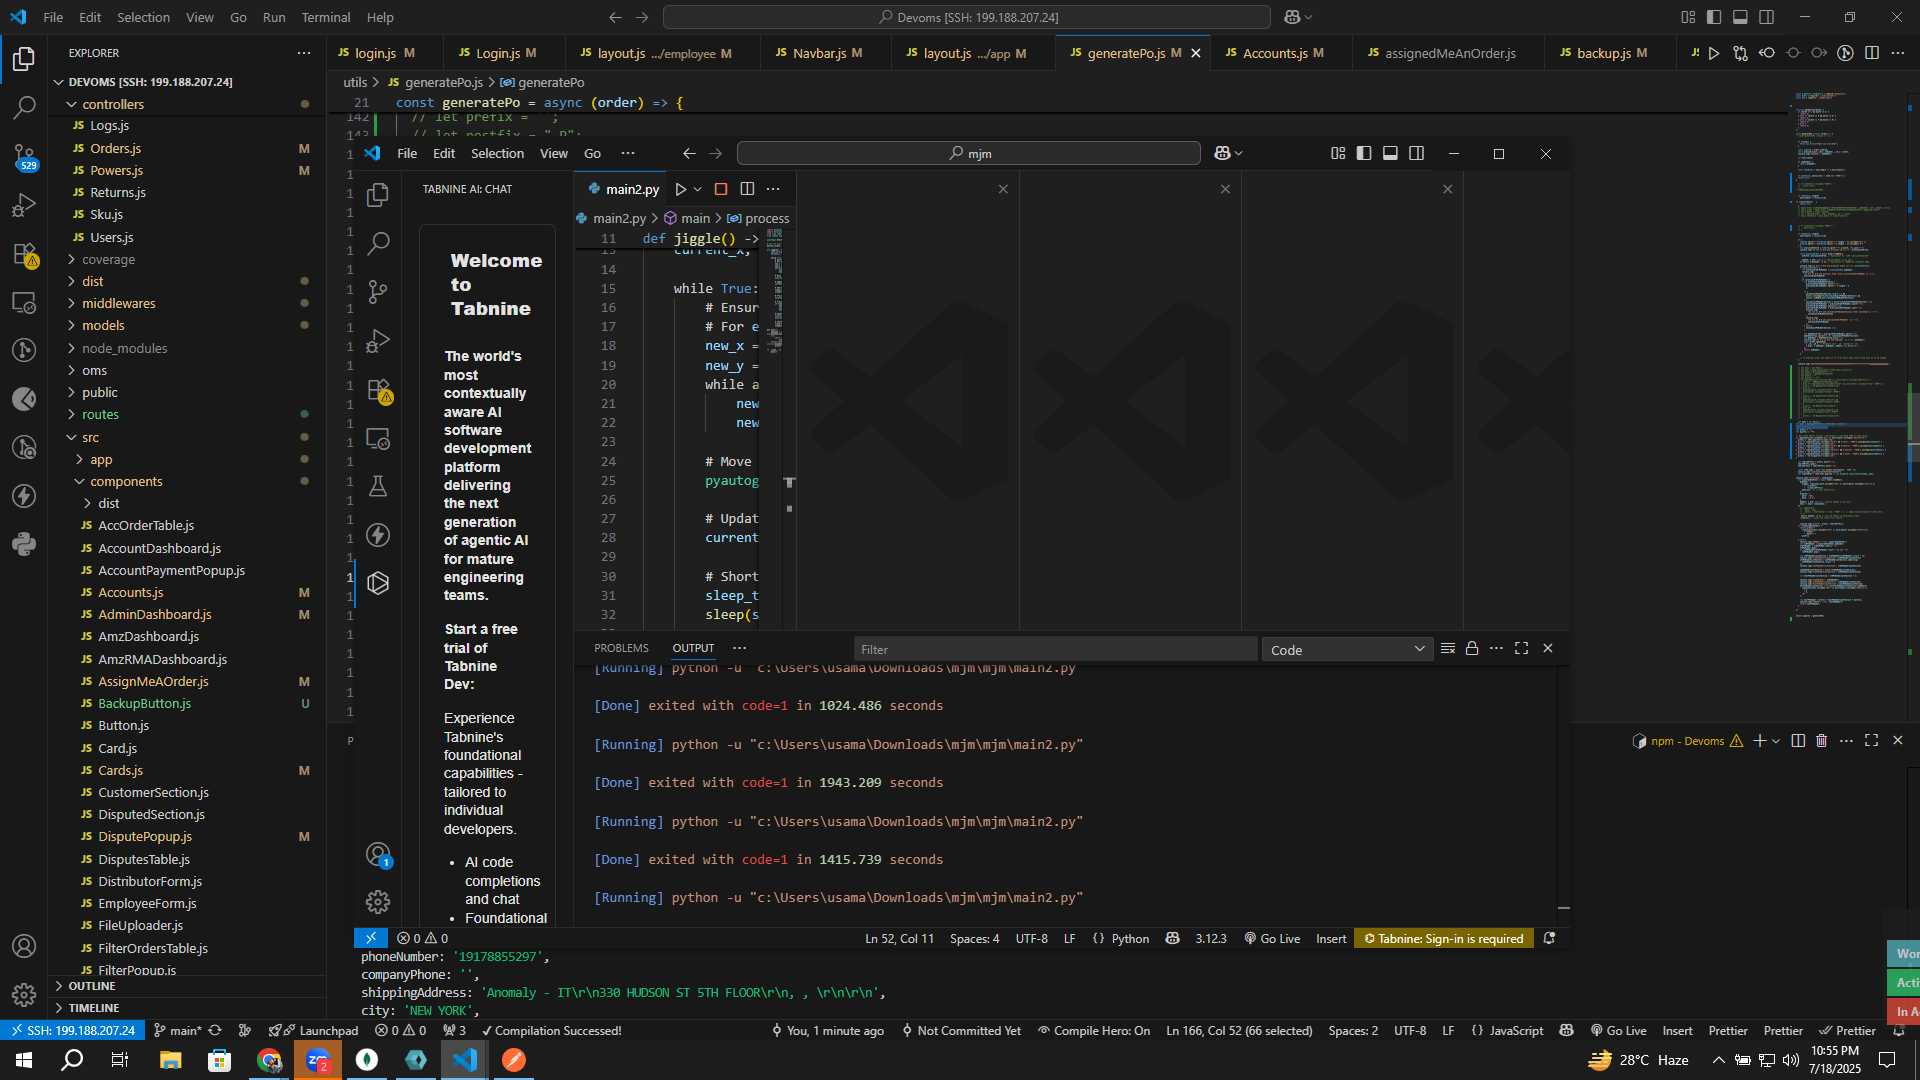Split the generatePo.js editor to the right

pyautogui.click(x=1872, y=53)
